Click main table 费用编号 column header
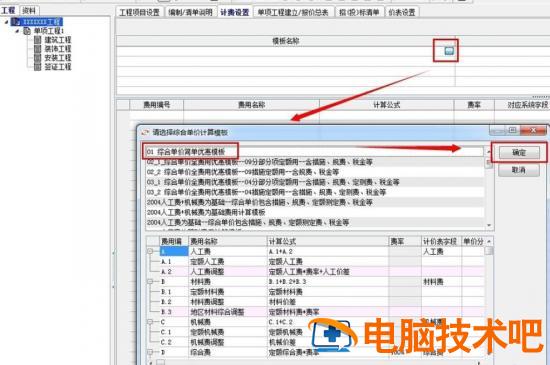 (x=157, y=105)
